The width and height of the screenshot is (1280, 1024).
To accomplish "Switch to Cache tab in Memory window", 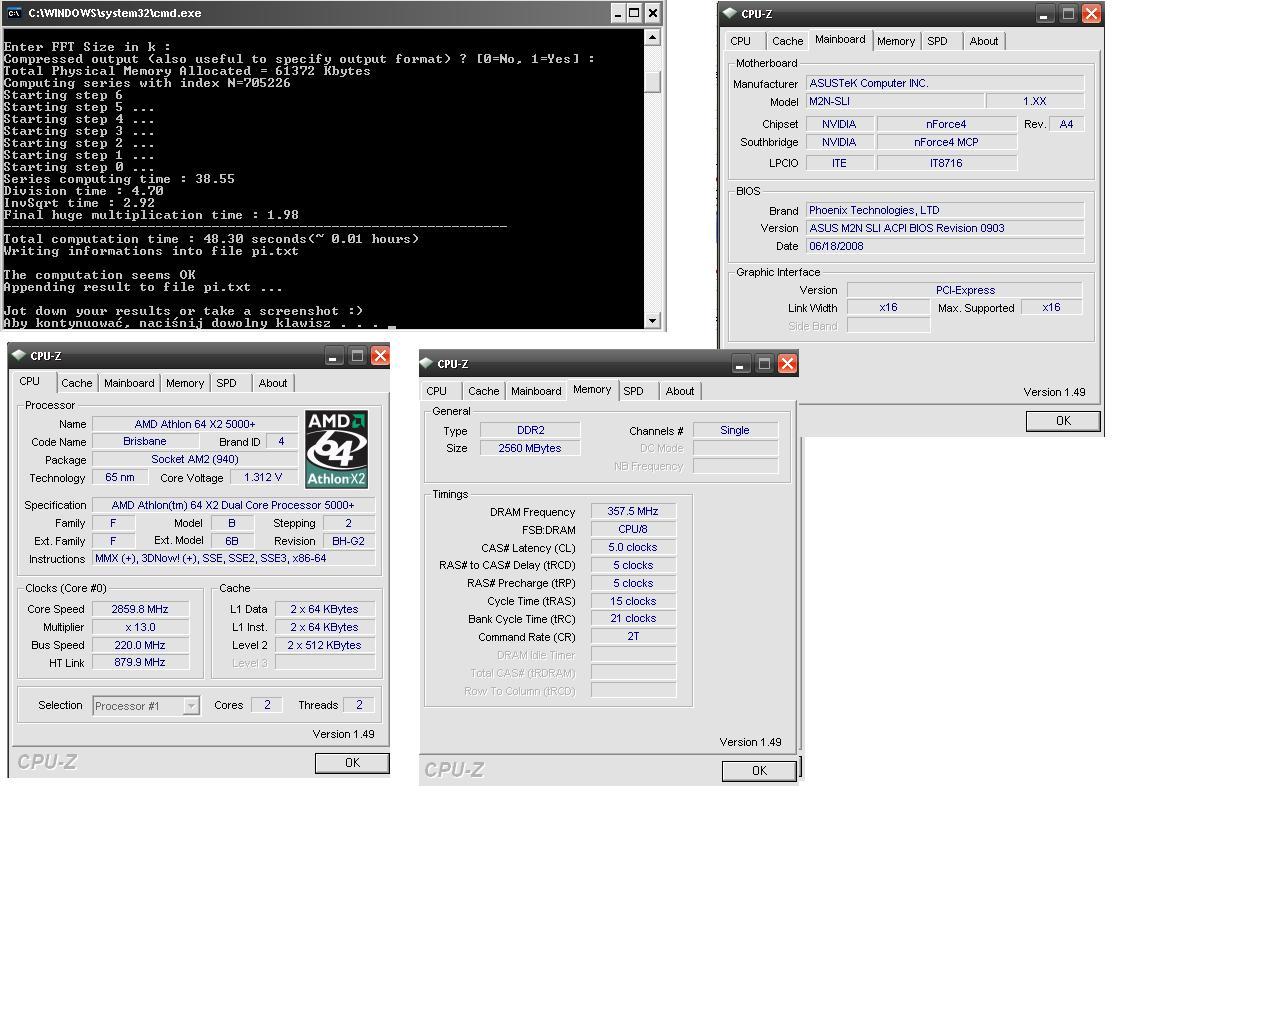I will coord(483,391).
